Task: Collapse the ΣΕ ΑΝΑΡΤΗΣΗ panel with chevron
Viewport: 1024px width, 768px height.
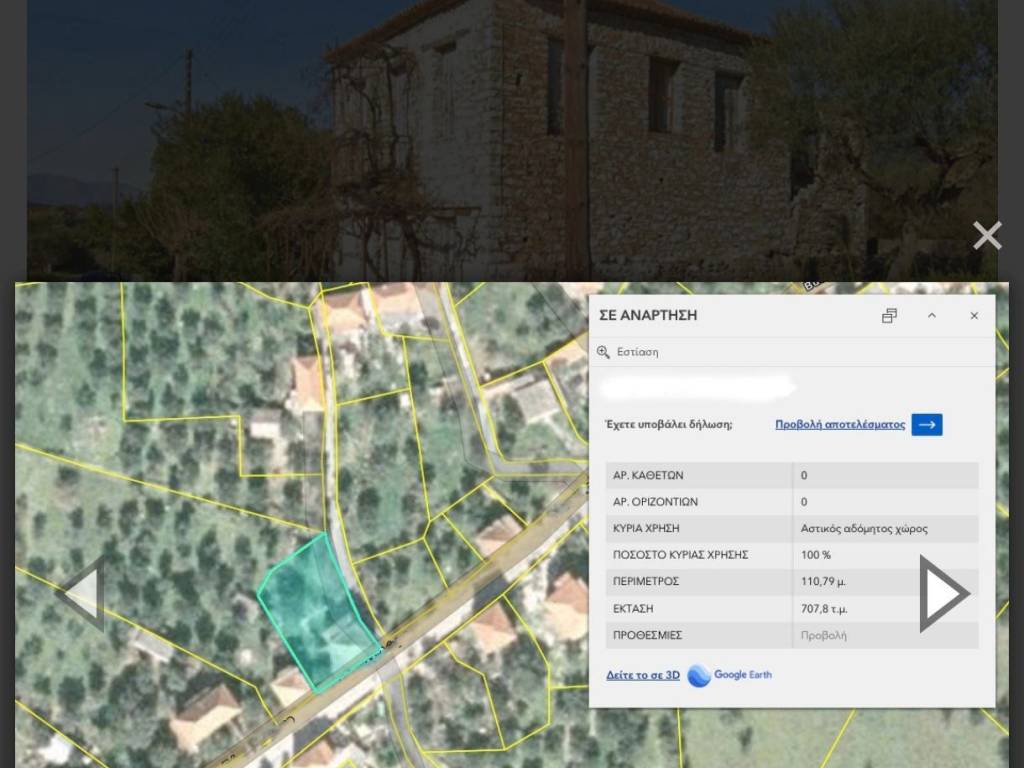Action: tap(932, 316)
